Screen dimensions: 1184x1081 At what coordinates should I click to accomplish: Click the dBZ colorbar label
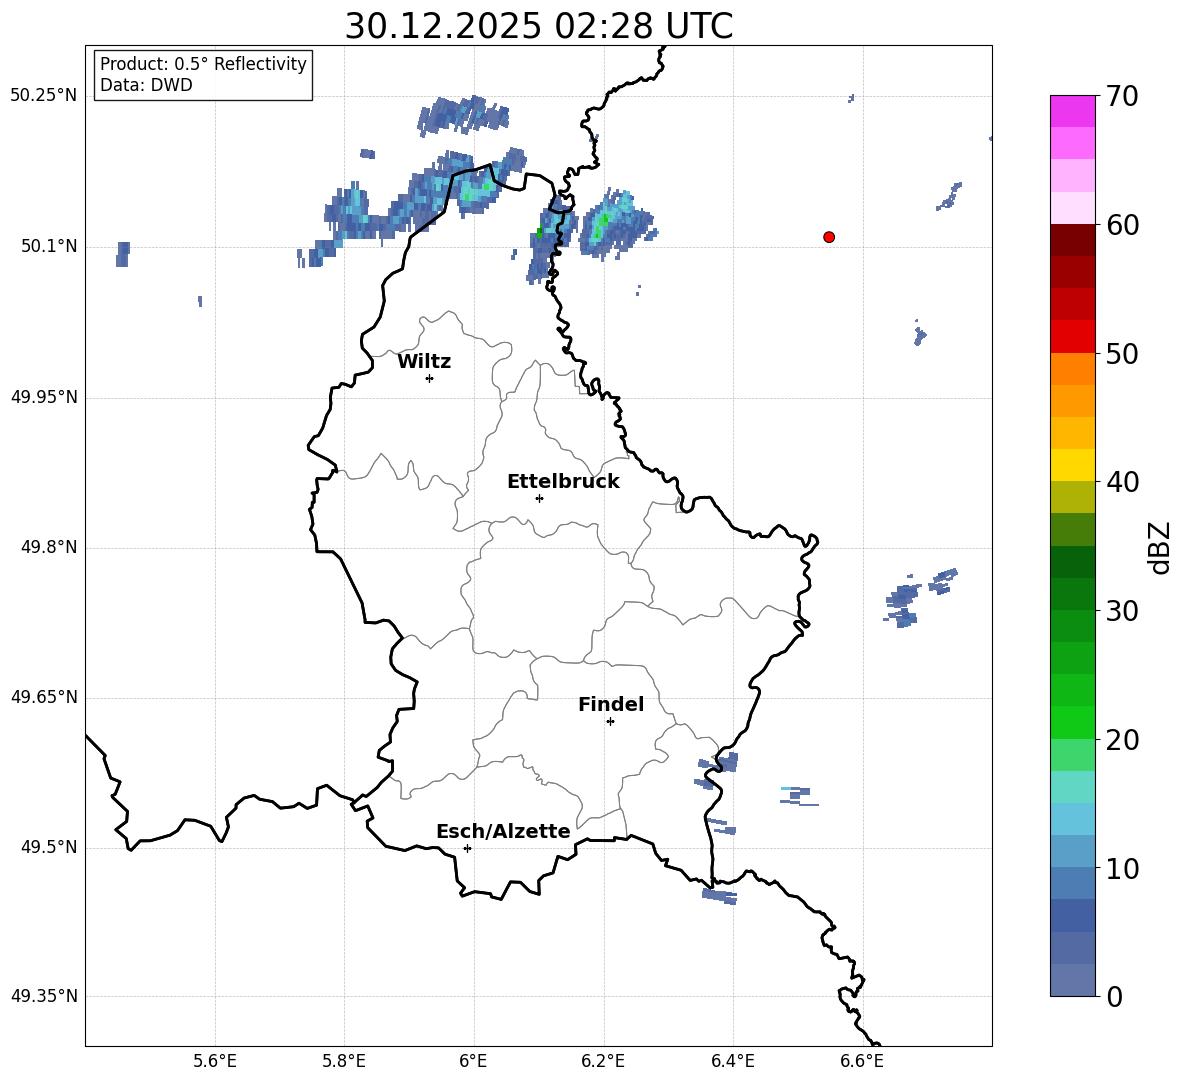pos(1160,547)
